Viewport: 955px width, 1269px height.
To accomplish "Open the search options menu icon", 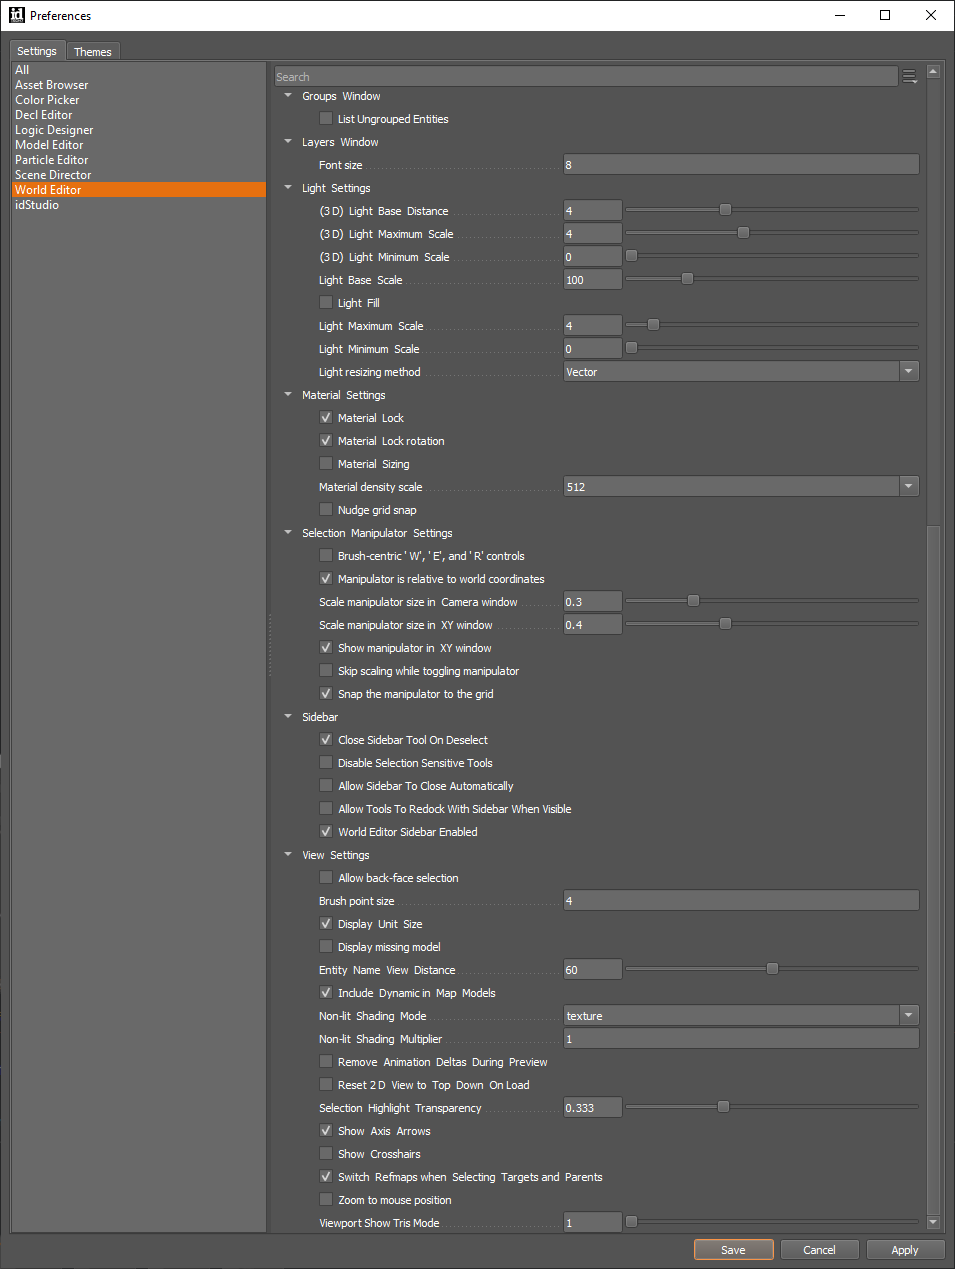I will (909, 77).
